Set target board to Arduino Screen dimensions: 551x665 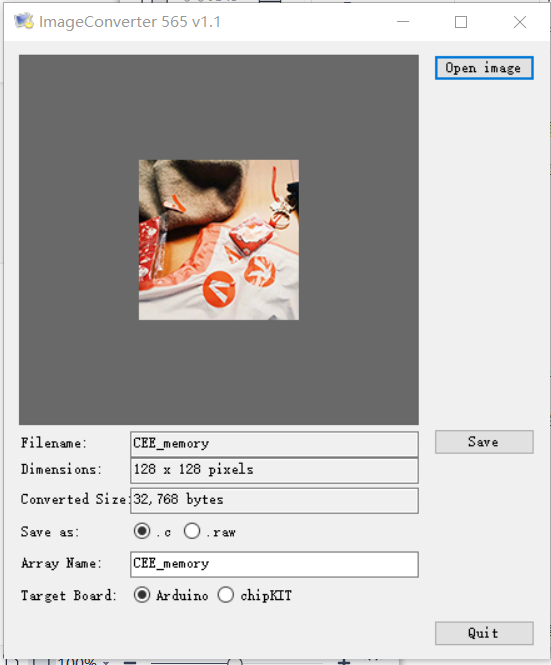142,595
